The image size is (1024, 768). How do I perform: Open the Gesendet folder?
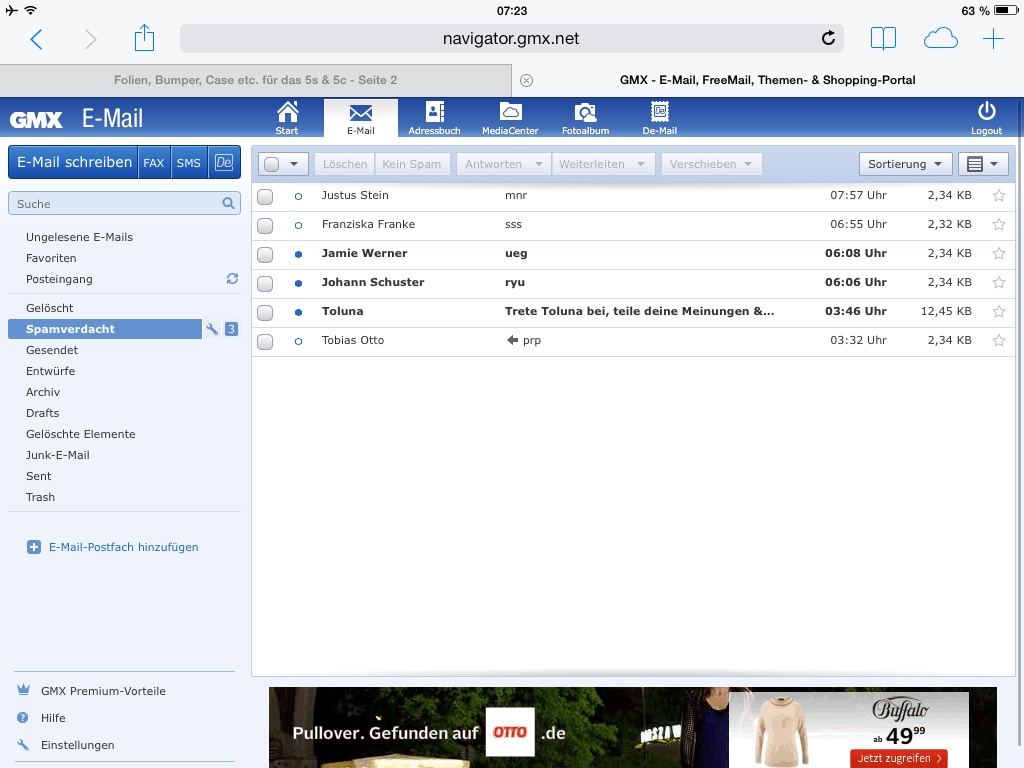pyautogui.click(x=52, y=350)
